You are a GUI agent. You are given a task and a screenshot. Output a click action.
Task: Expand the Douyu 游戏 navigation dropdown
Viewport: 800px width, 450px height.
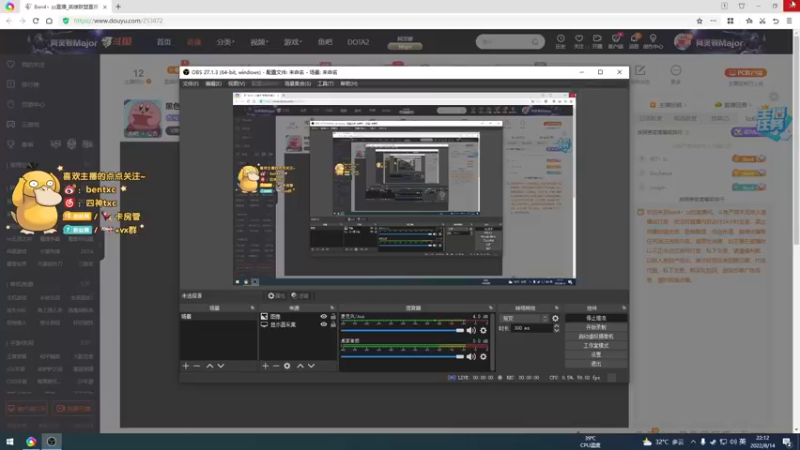293,42
